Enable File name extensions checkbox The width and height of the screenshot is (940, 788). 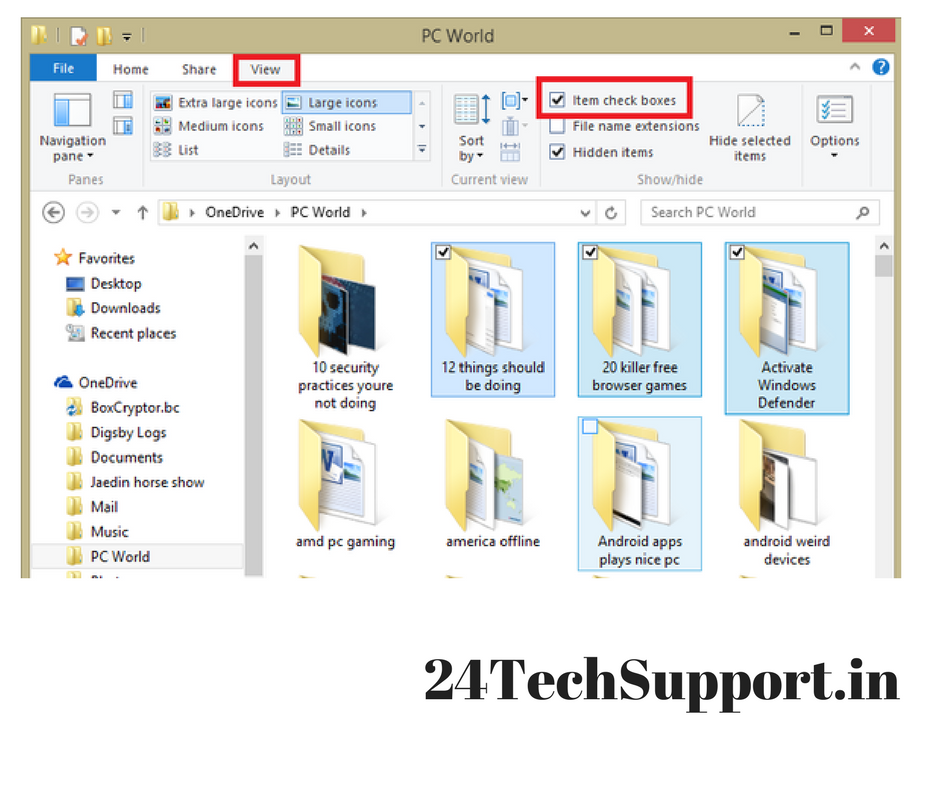(558, 126)
